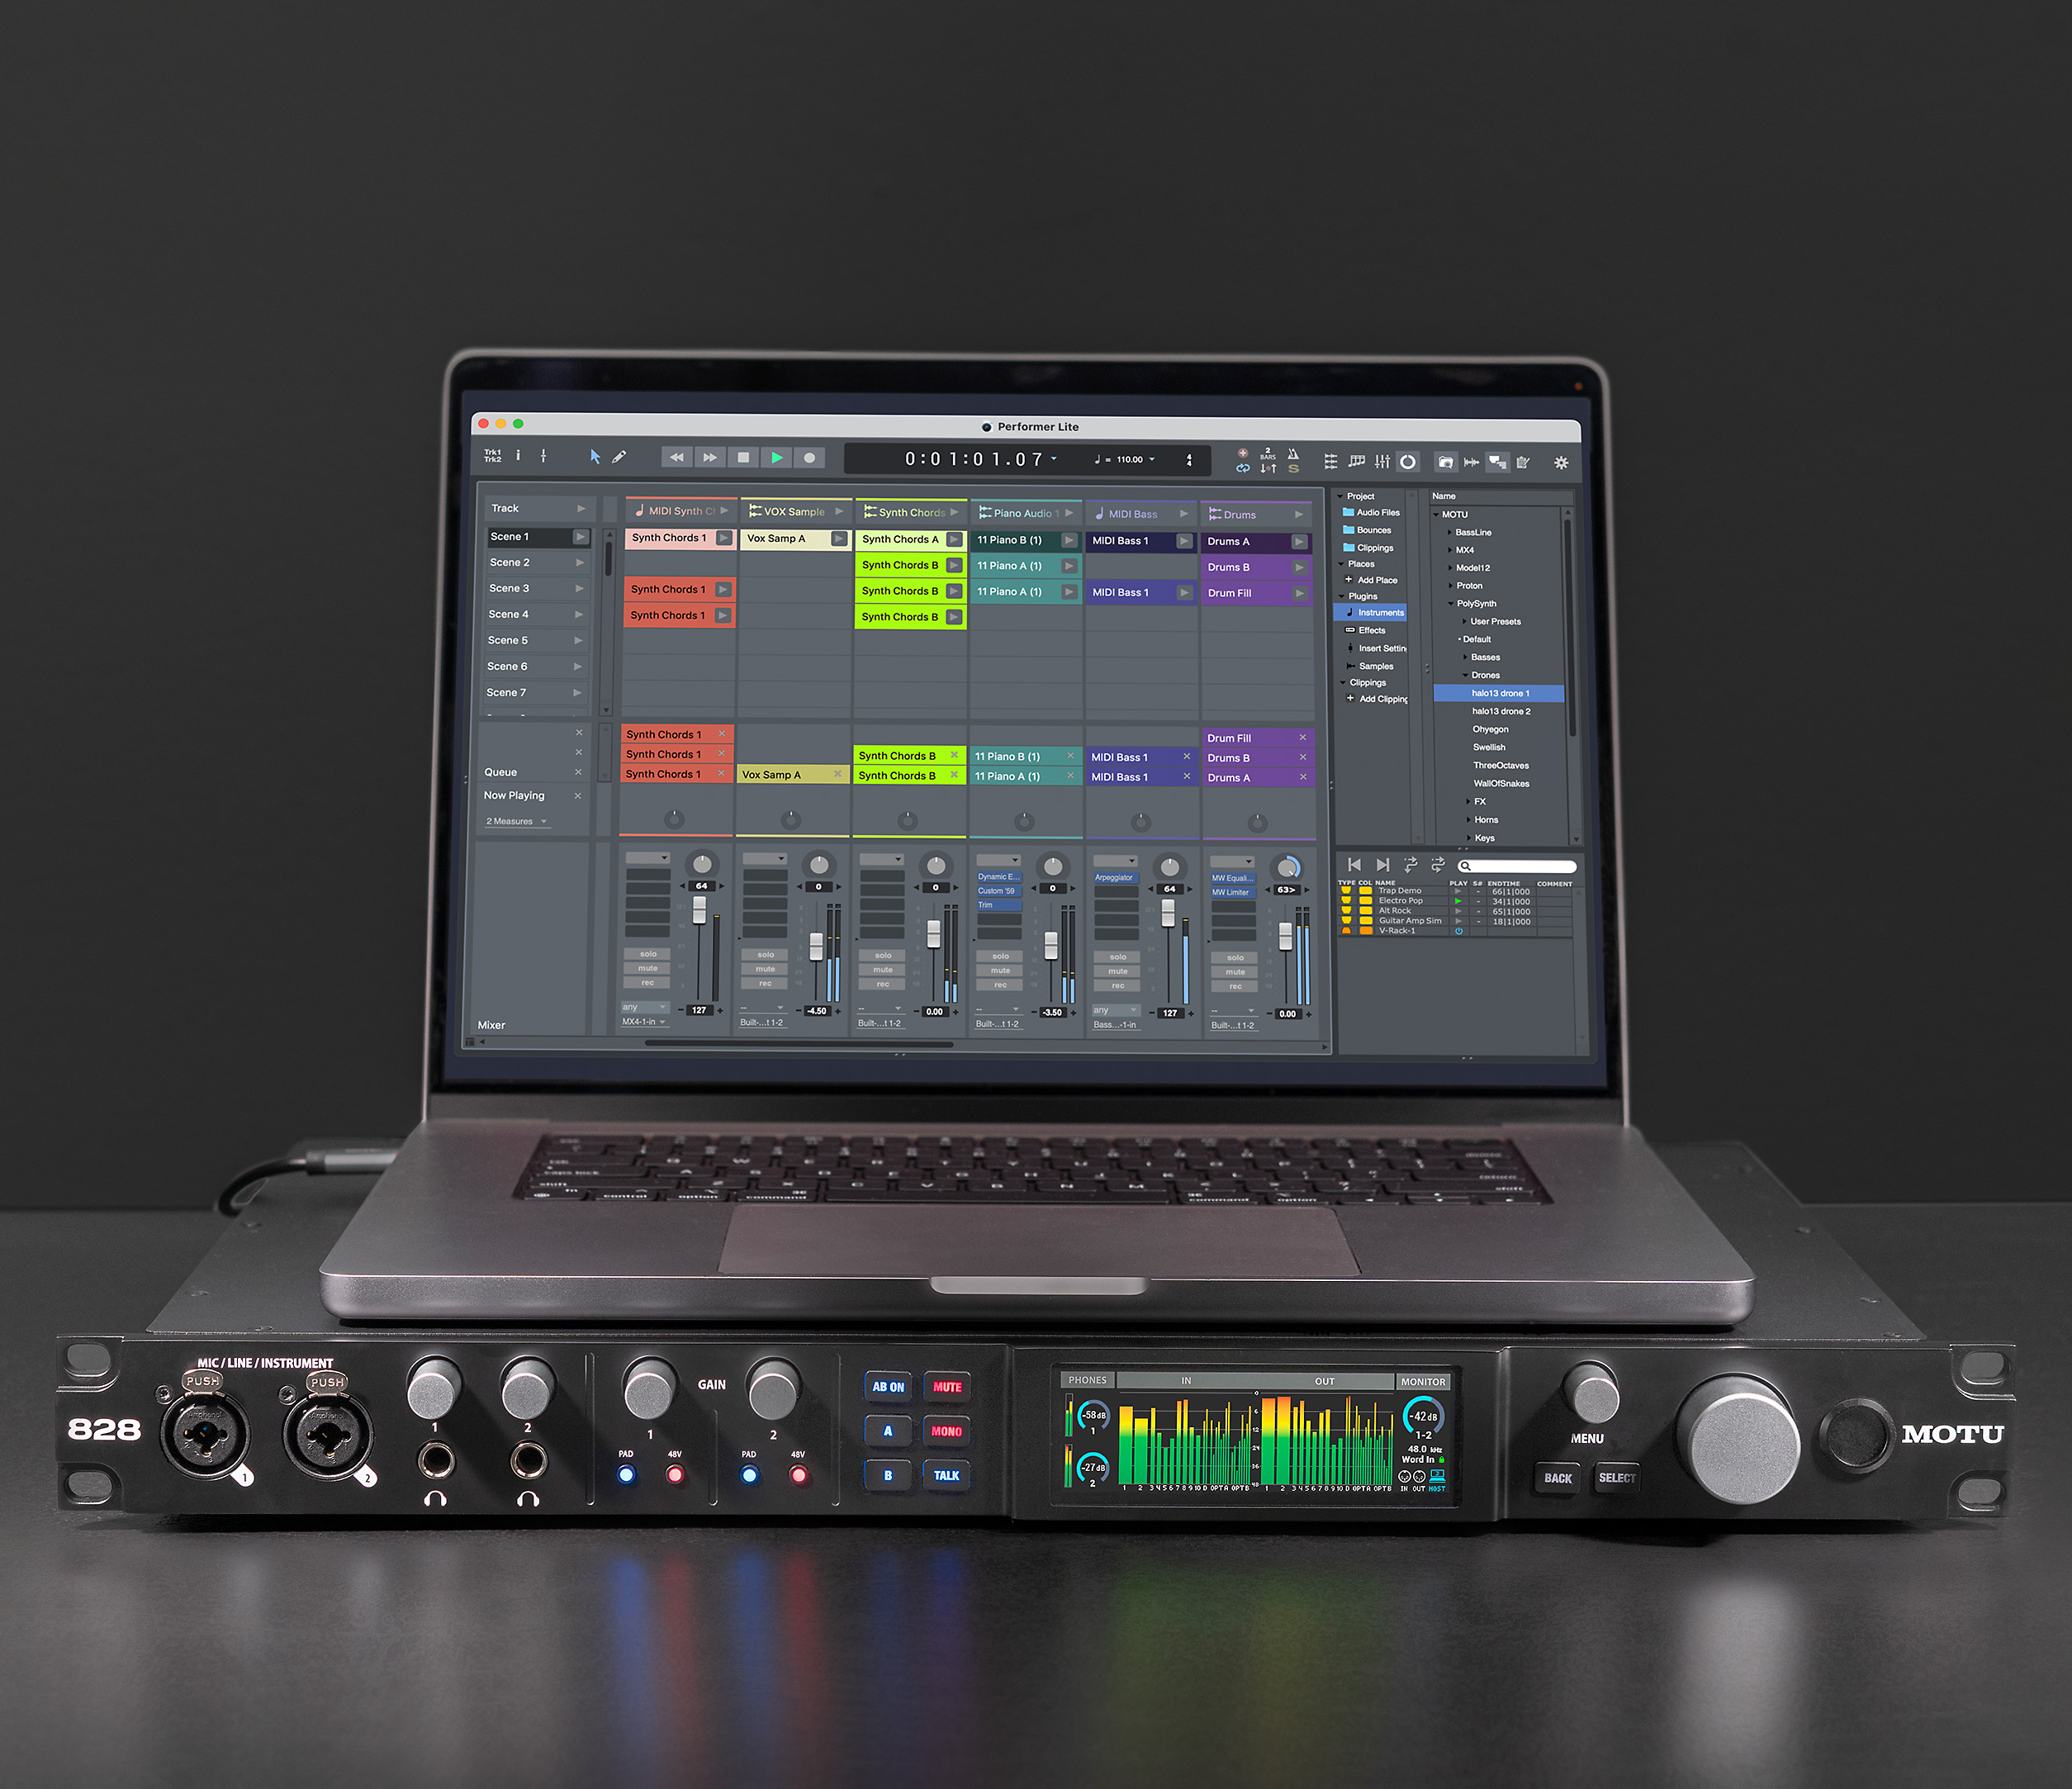
Task: Click the Rewind transport button
Action: click(x=676, y=457)
